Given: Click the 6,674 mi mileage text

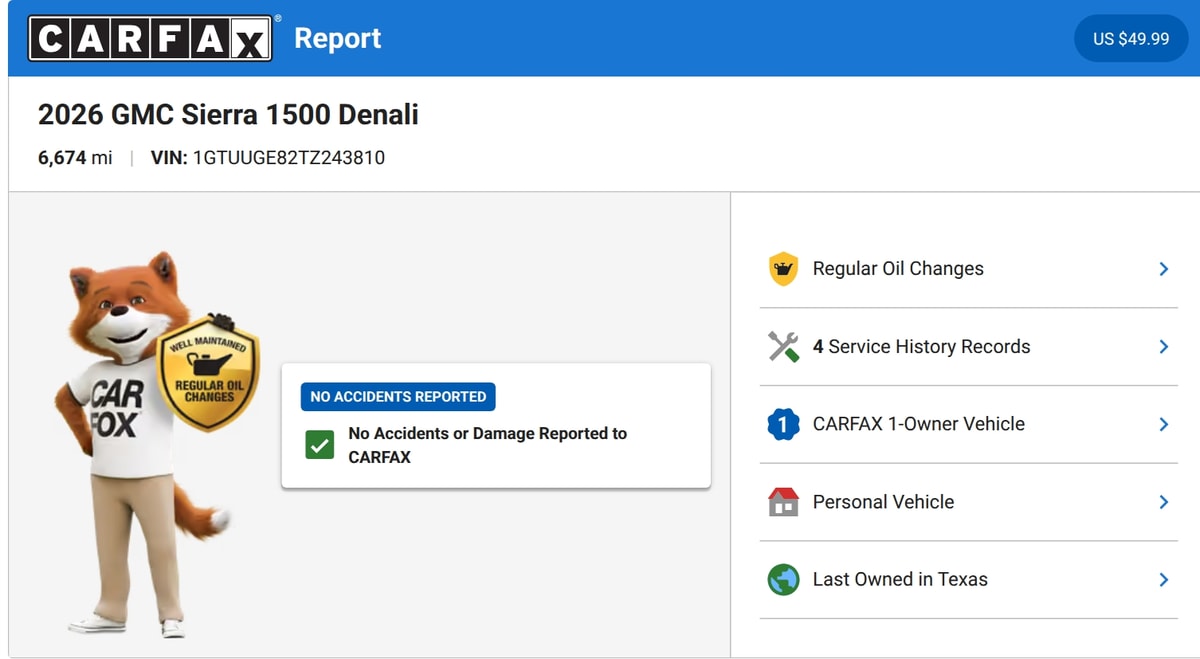Looking at the screenshot, I should tap(75, 158).
